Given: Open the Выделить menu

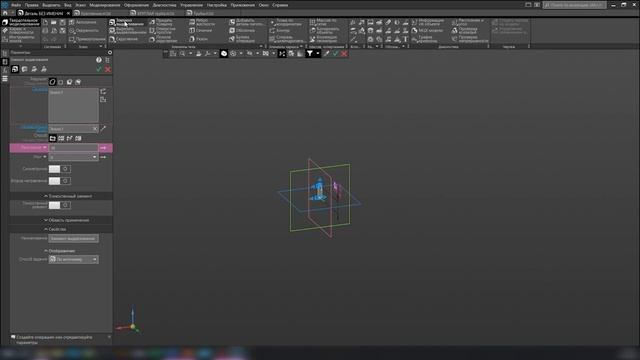Looking at the screenshot, I should [x=51, y=5].
